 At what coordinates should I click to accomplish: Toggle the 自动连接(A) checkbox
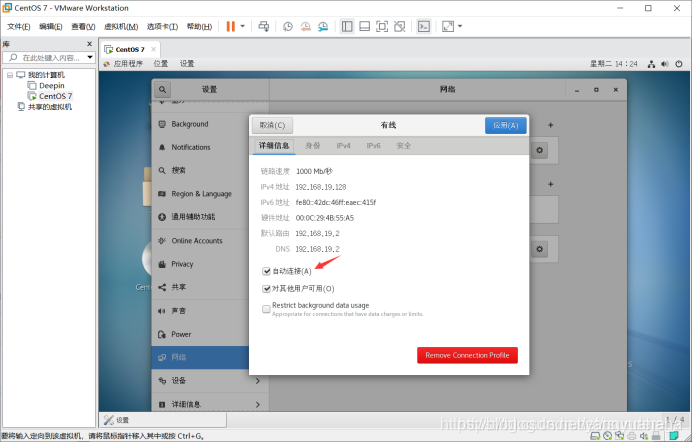point(266,271)
